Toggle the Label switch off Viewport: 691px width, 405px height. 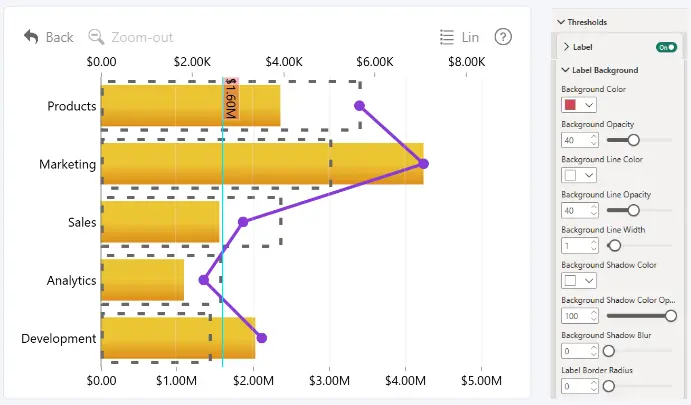click(x=666, y=47)
